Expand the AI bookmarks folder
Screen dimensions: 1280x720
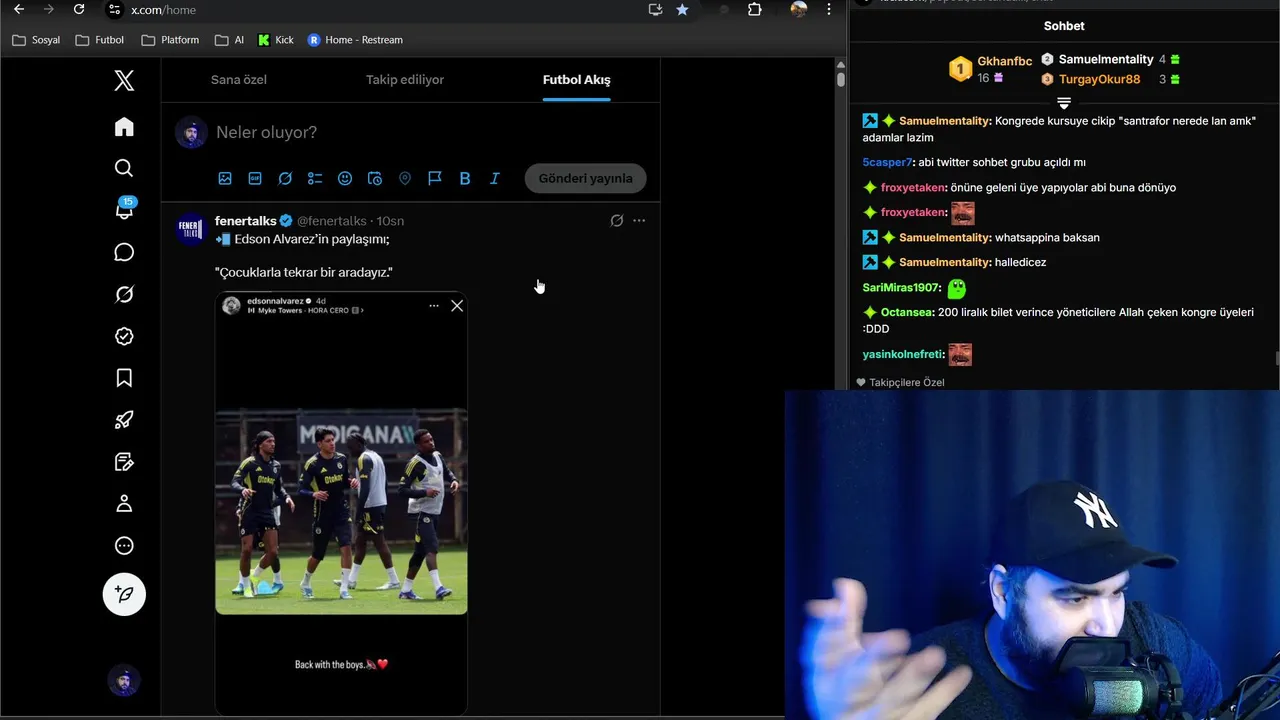point(229,40)
